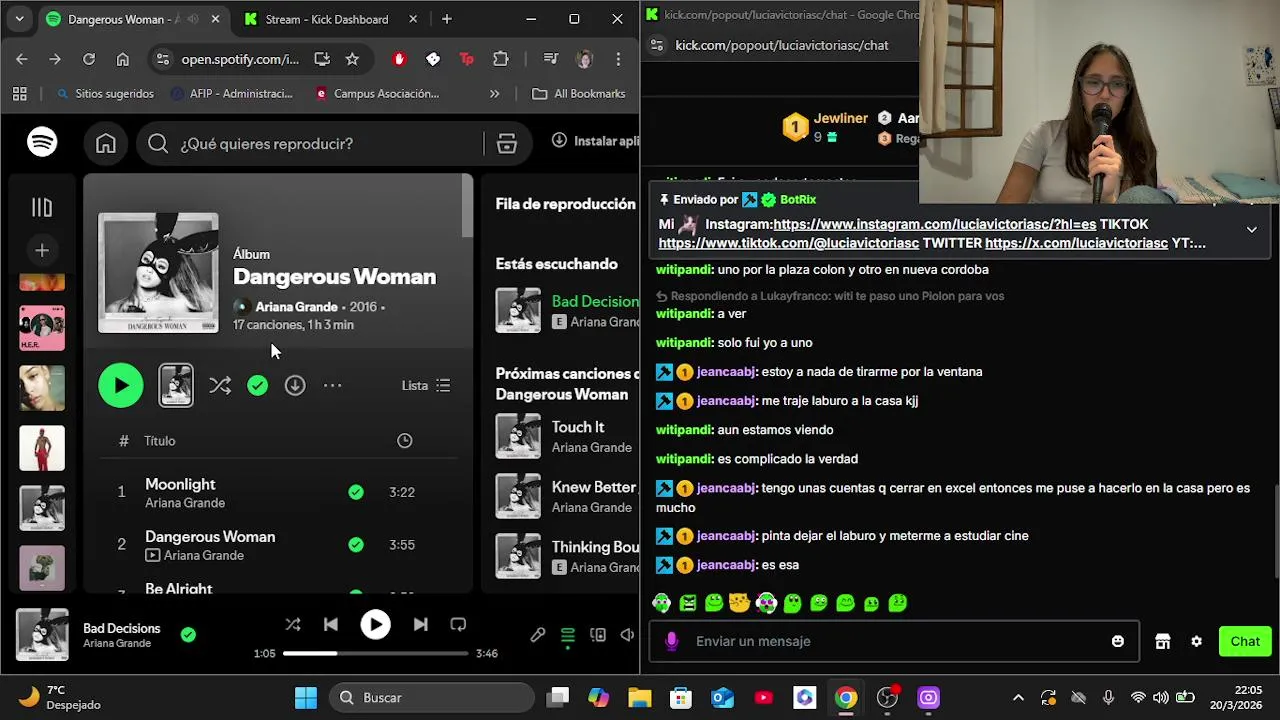Click the main play button in the player bar
This screenshot has height=720, width=1280.
click(375, 624)
